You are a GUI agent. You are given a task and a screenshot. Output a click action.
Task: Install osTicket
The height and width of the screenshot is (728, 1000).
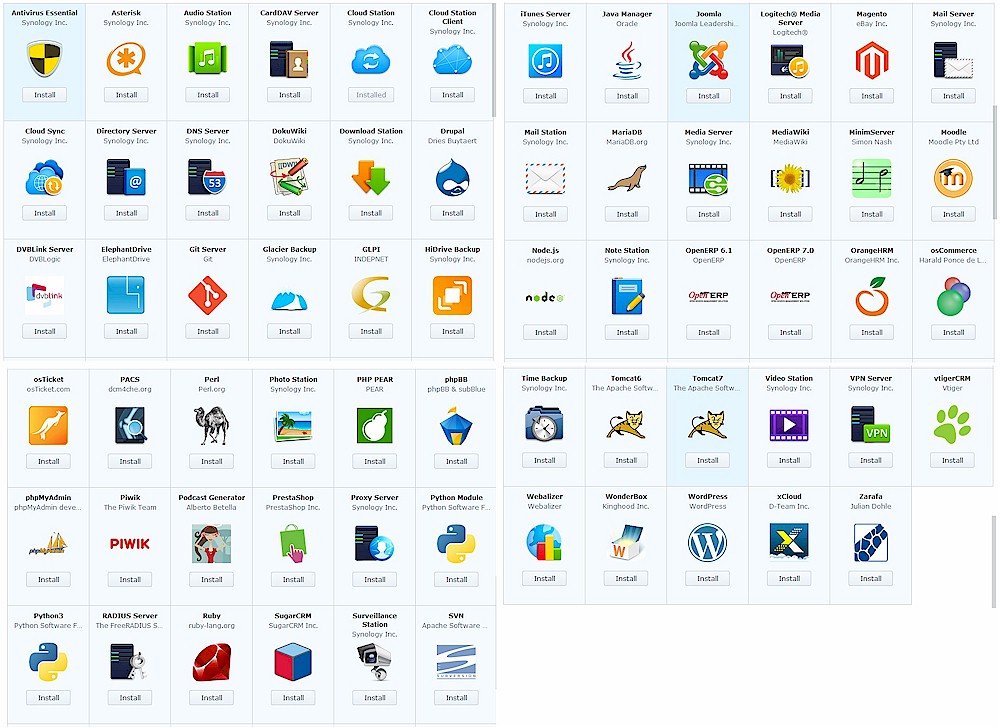point(48,462)
